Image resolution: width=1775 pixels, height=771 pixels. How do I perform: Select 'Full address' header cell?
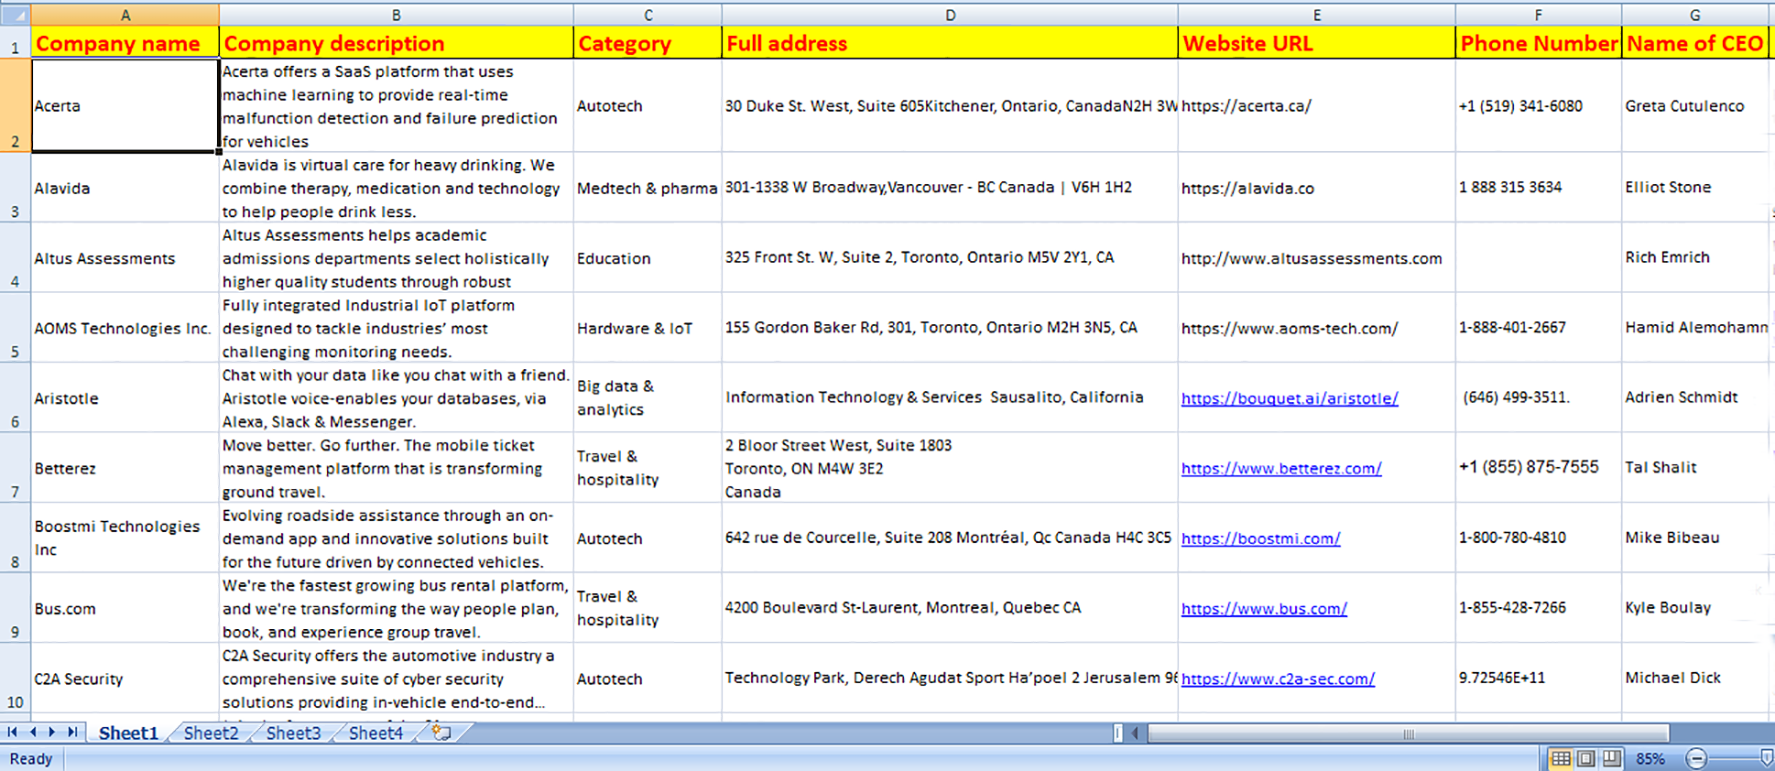tap(950, 43)
